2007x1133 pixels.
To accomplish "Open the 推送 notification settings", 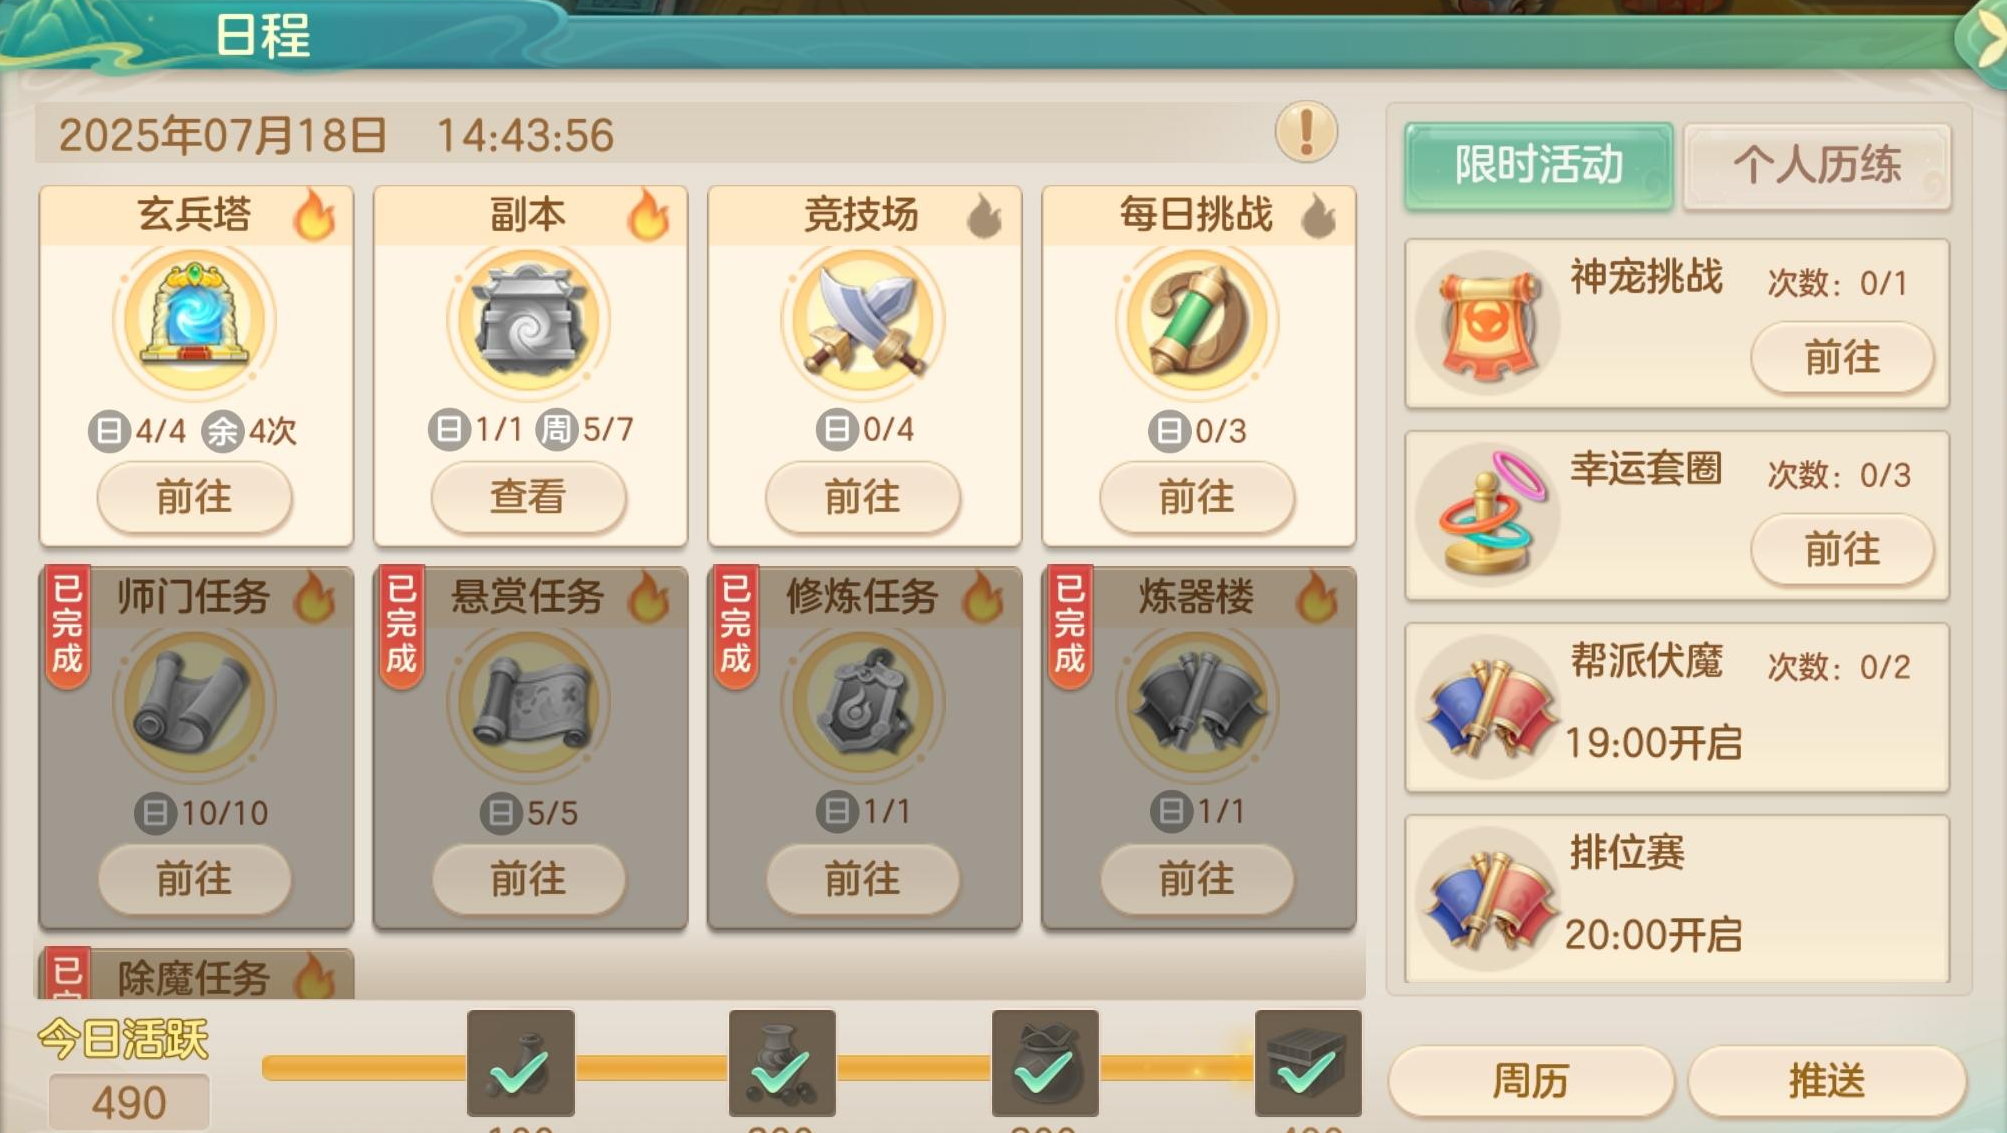I will coord(1827,1081).
